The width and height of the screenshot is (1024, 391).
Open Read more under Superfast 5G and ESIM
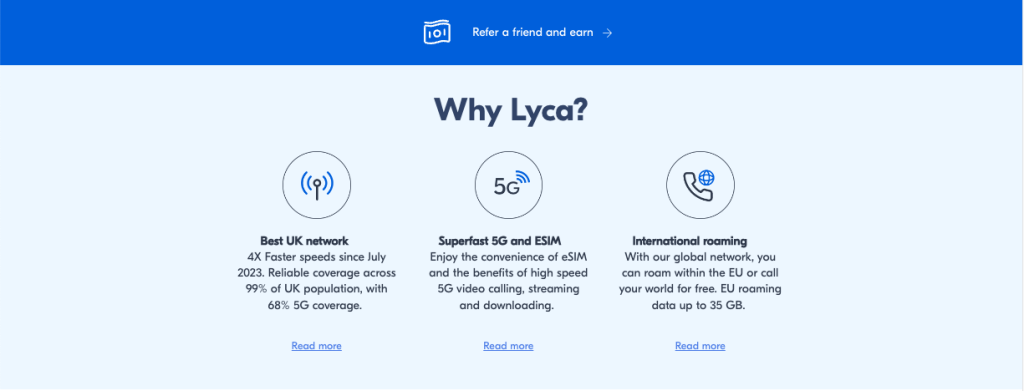509,346
